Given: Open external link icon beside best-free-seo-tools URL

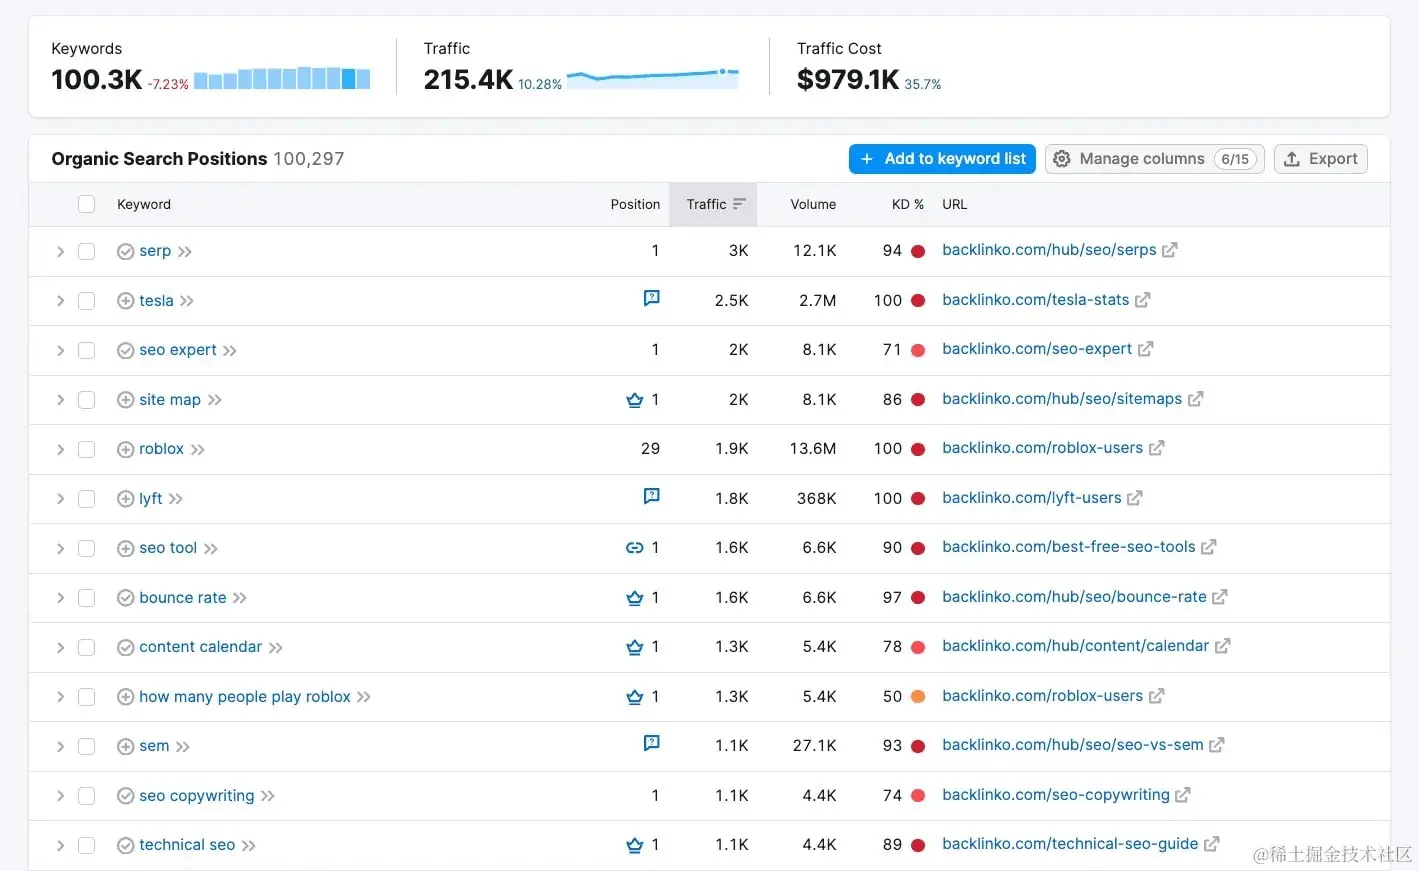Looking at the screenshot, I should (x=1208, y=547).
